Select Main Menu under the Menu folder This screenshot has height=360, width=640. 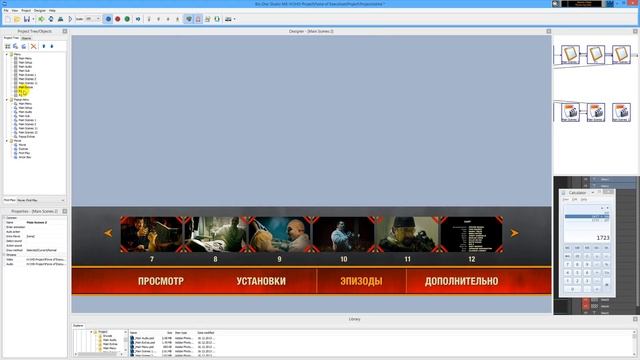pyautogui.click(x=25, y=58)
